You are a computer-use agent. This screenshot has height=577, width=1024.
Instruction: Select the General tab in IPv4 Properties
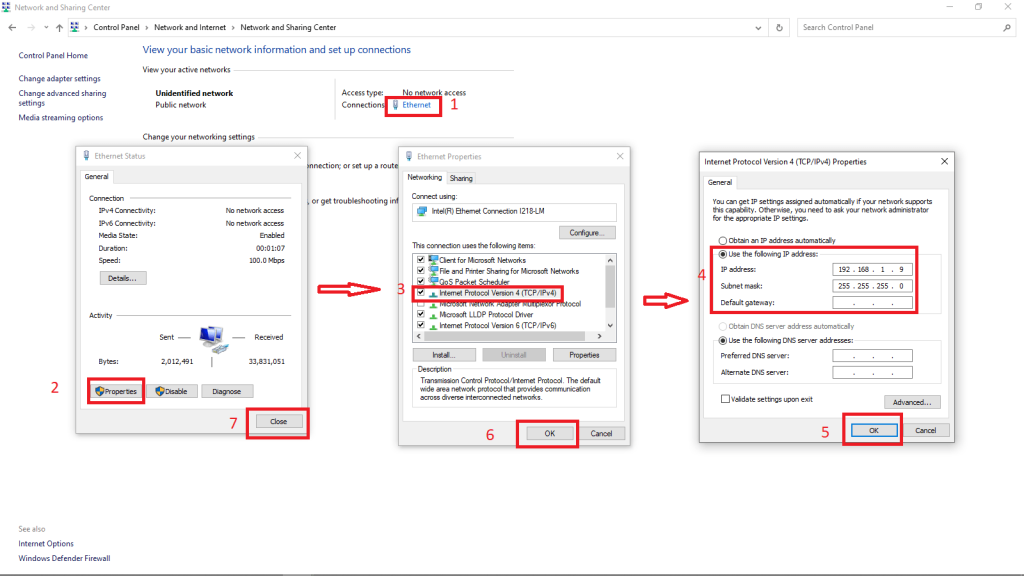720,182
